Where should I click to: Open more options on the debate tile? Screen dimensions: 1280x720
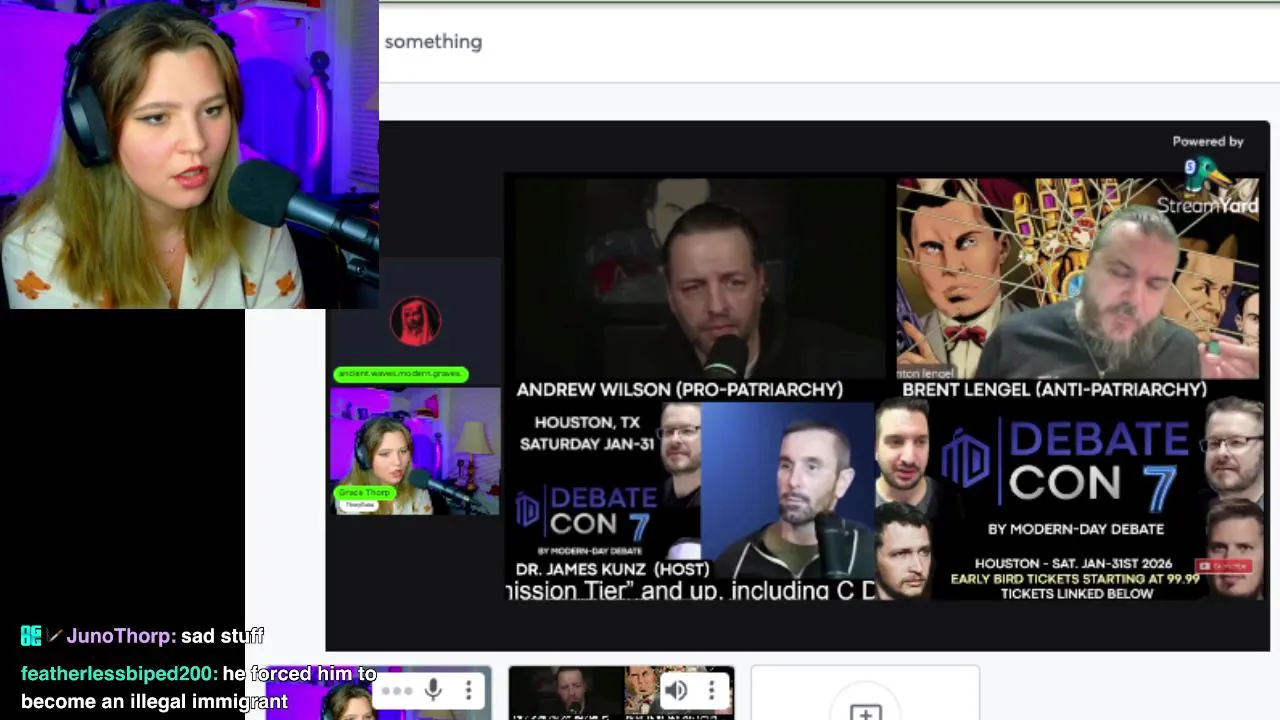(x=711, y=690)
